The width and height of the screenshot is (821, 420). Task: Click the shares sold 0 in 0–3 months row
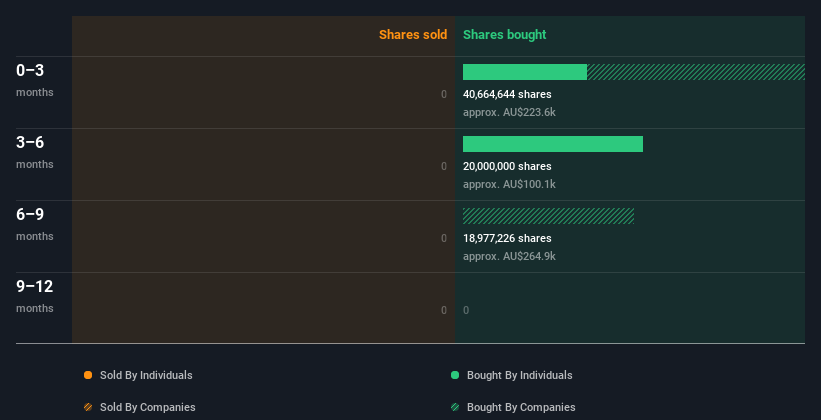(x=444, y=94)
